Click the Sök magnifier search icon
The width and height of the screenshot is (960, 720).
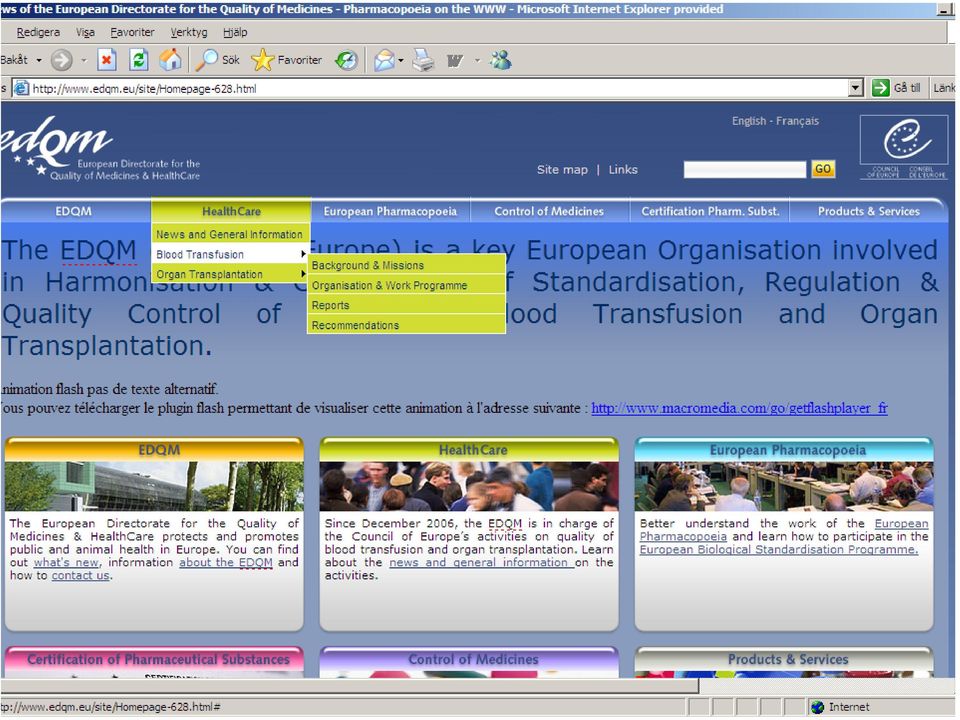click(206, 60)
